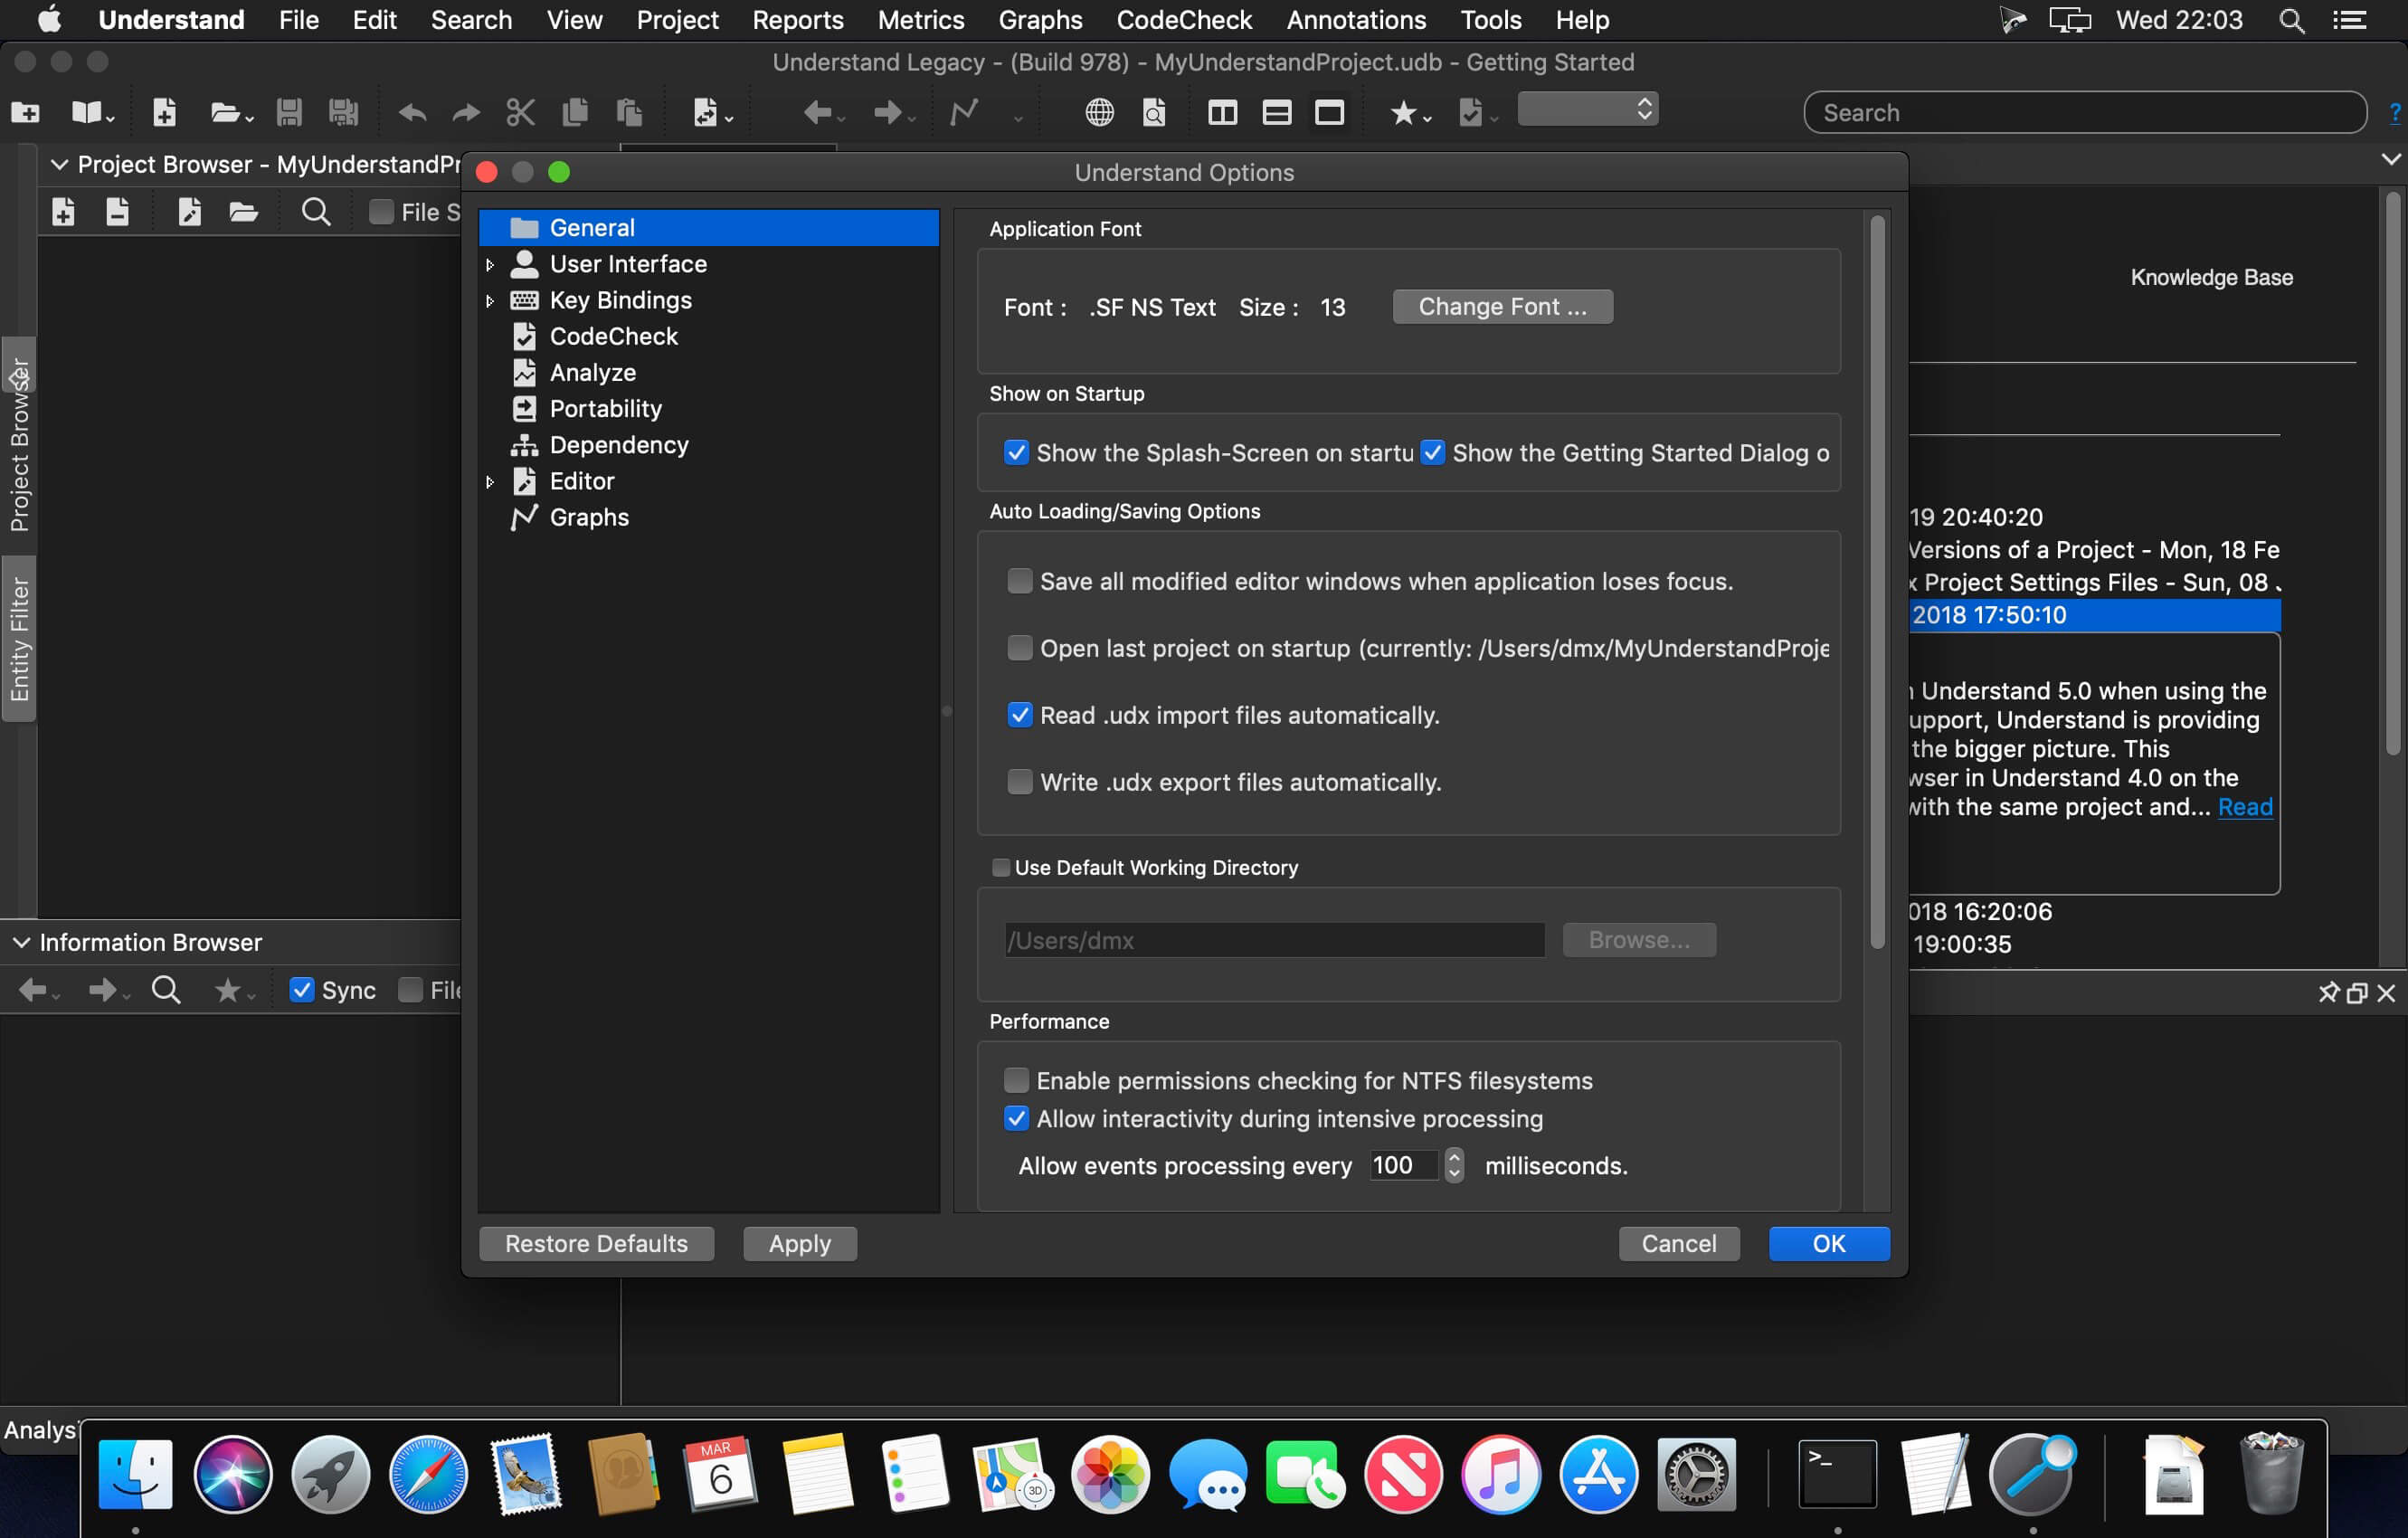The height and width of the screenshot is (1538, 2408).
Task: Collapse the Information Browser panel chevron
Action: click(x=21, y=942)
